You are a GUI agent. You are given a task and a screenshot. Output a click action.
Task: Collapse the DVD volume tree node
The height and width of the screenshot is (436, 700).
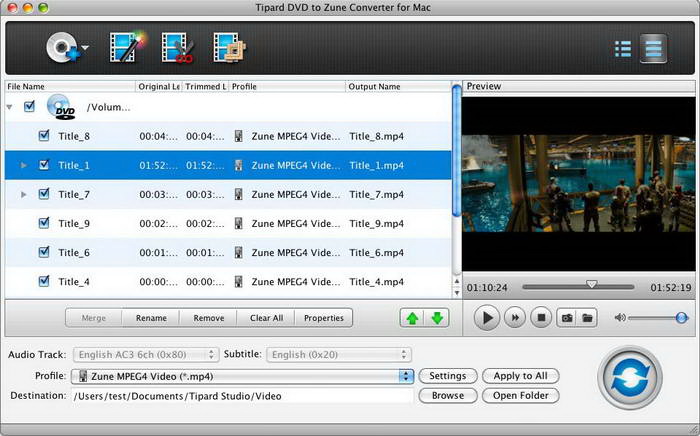tap(11, 106)
